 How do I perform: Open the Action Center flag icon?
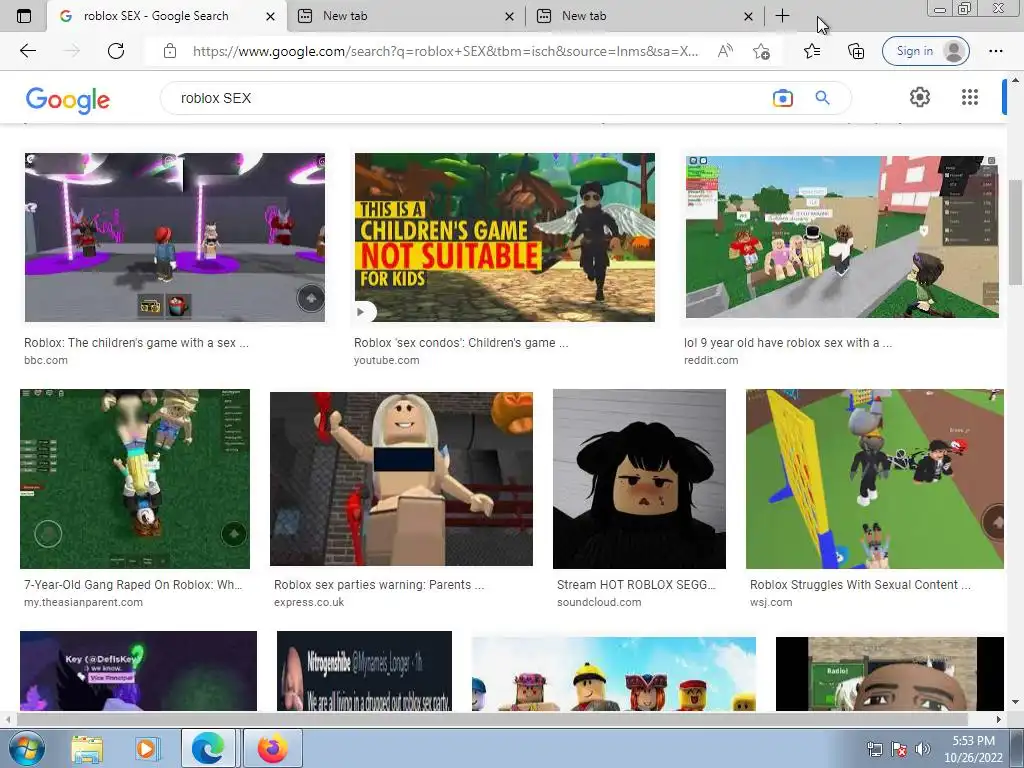(x=899, y=749)
